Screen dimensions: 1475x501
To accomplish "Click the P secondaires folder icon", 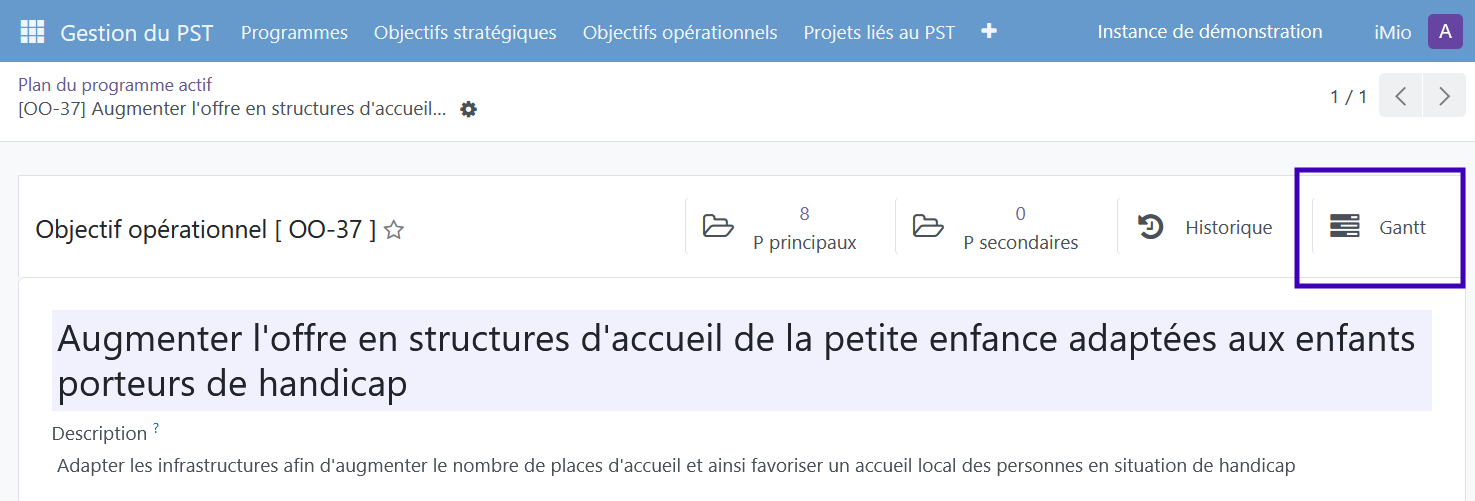I will 928,227.
